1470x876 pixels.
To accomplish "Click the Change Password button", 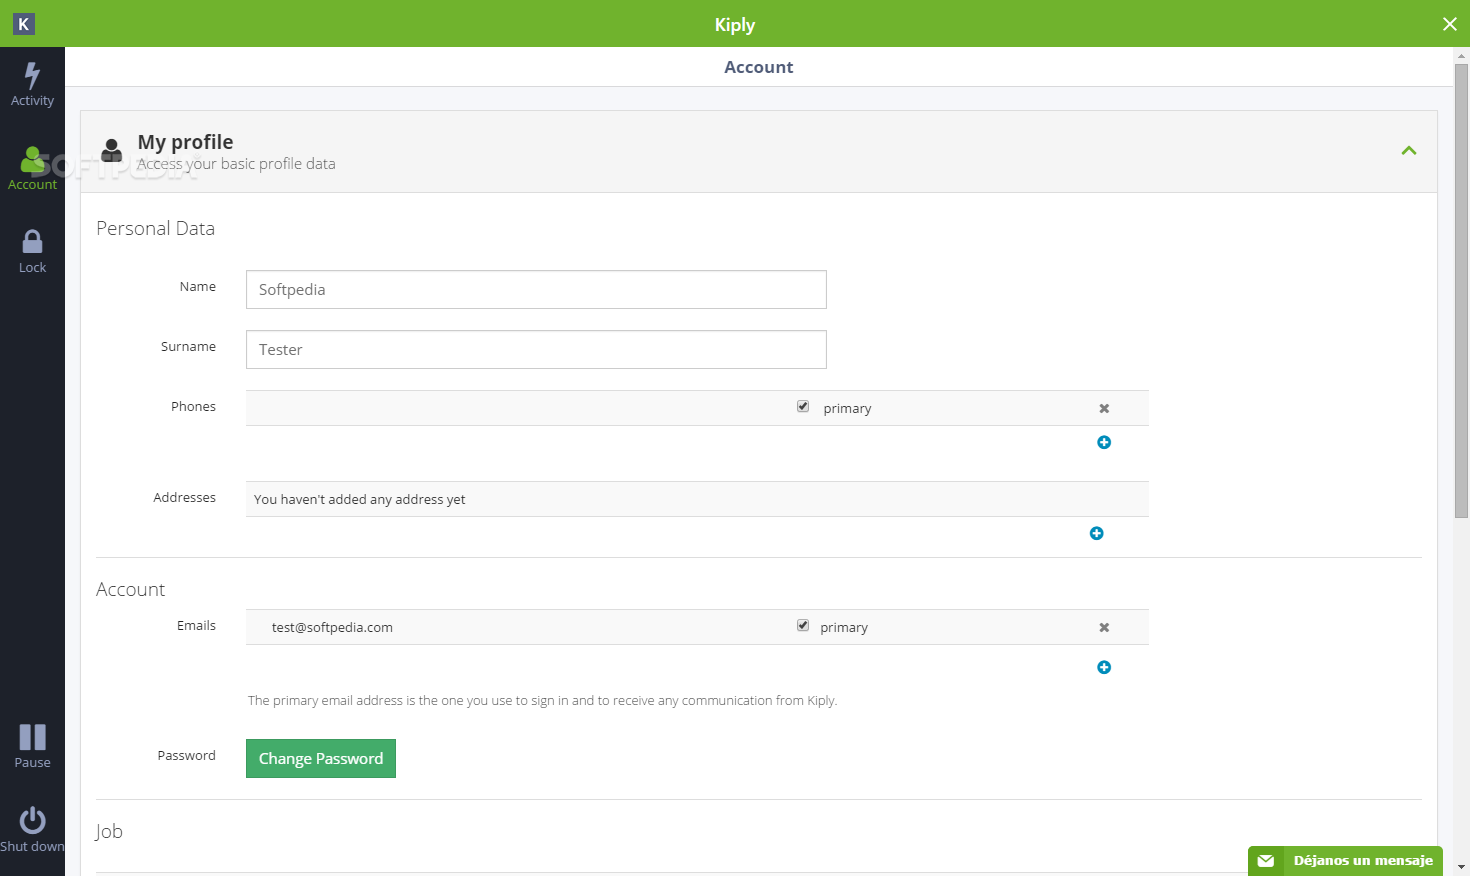I will tap(321, 758).
